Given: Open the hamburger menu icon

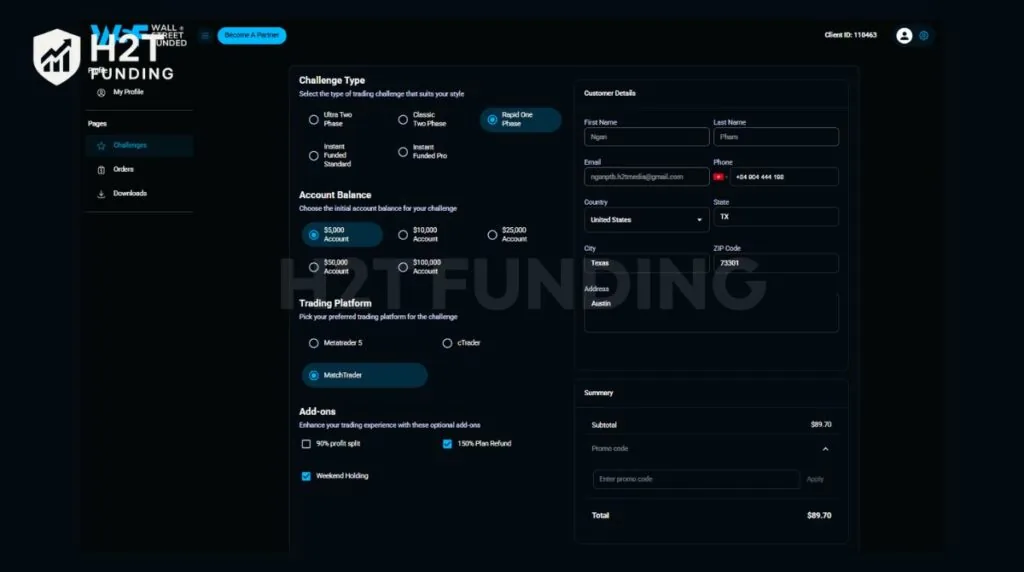Looking at the screenshot, I should pyautogui.click(x=205, y=35).
